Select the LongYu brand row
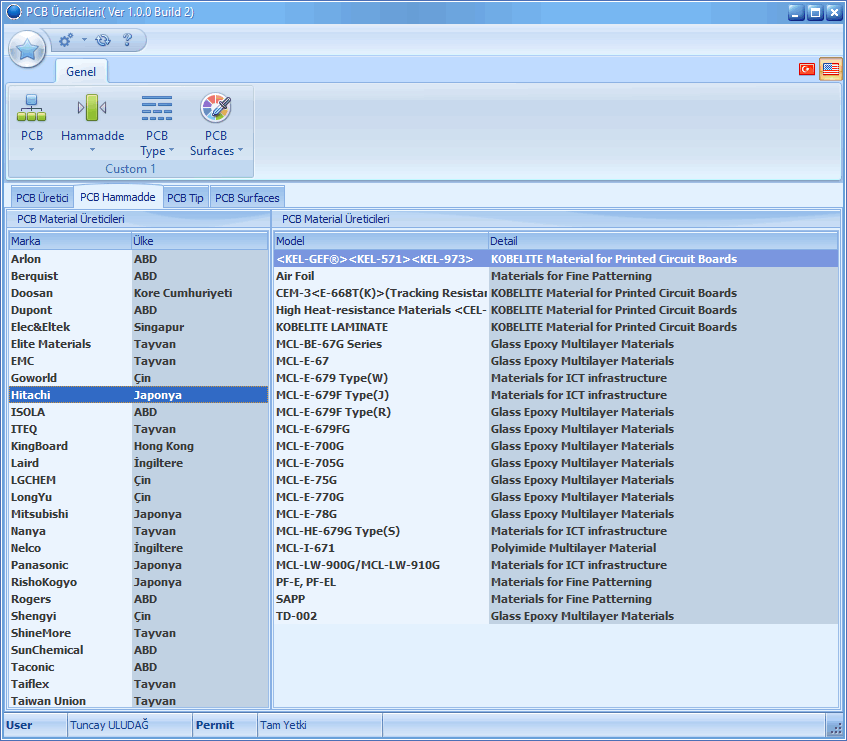Image resolution: width=847 pixels, height=741 pixels. click(138, 497)
